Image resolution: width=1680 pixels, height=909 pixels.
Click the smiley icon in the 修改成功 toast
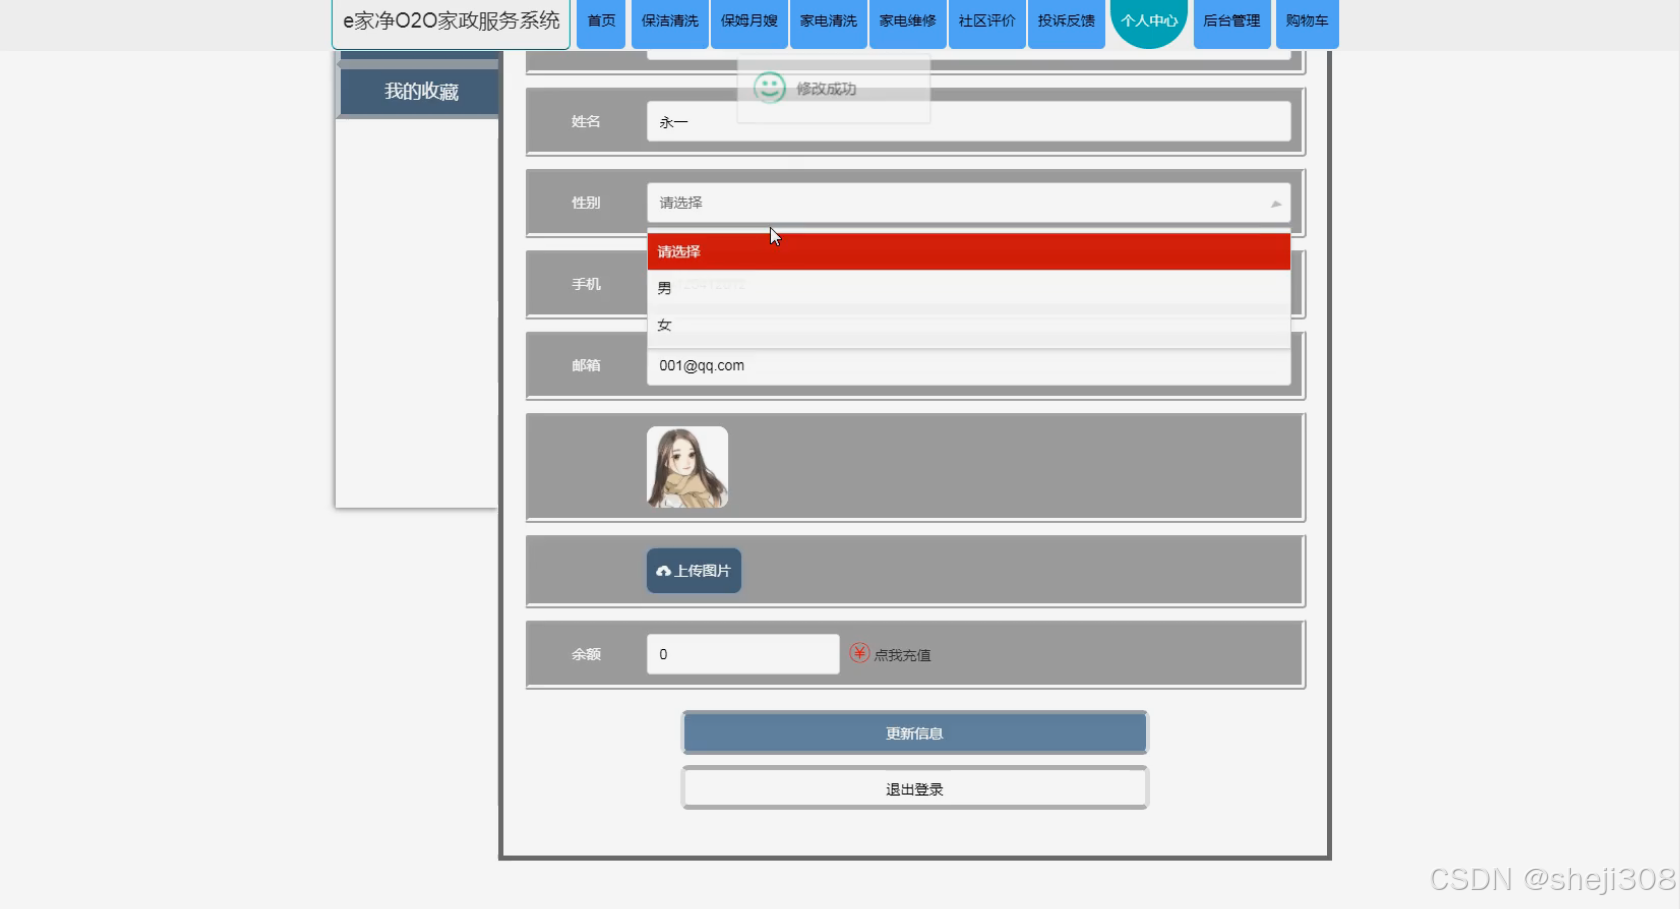click(x=768, y=88)
